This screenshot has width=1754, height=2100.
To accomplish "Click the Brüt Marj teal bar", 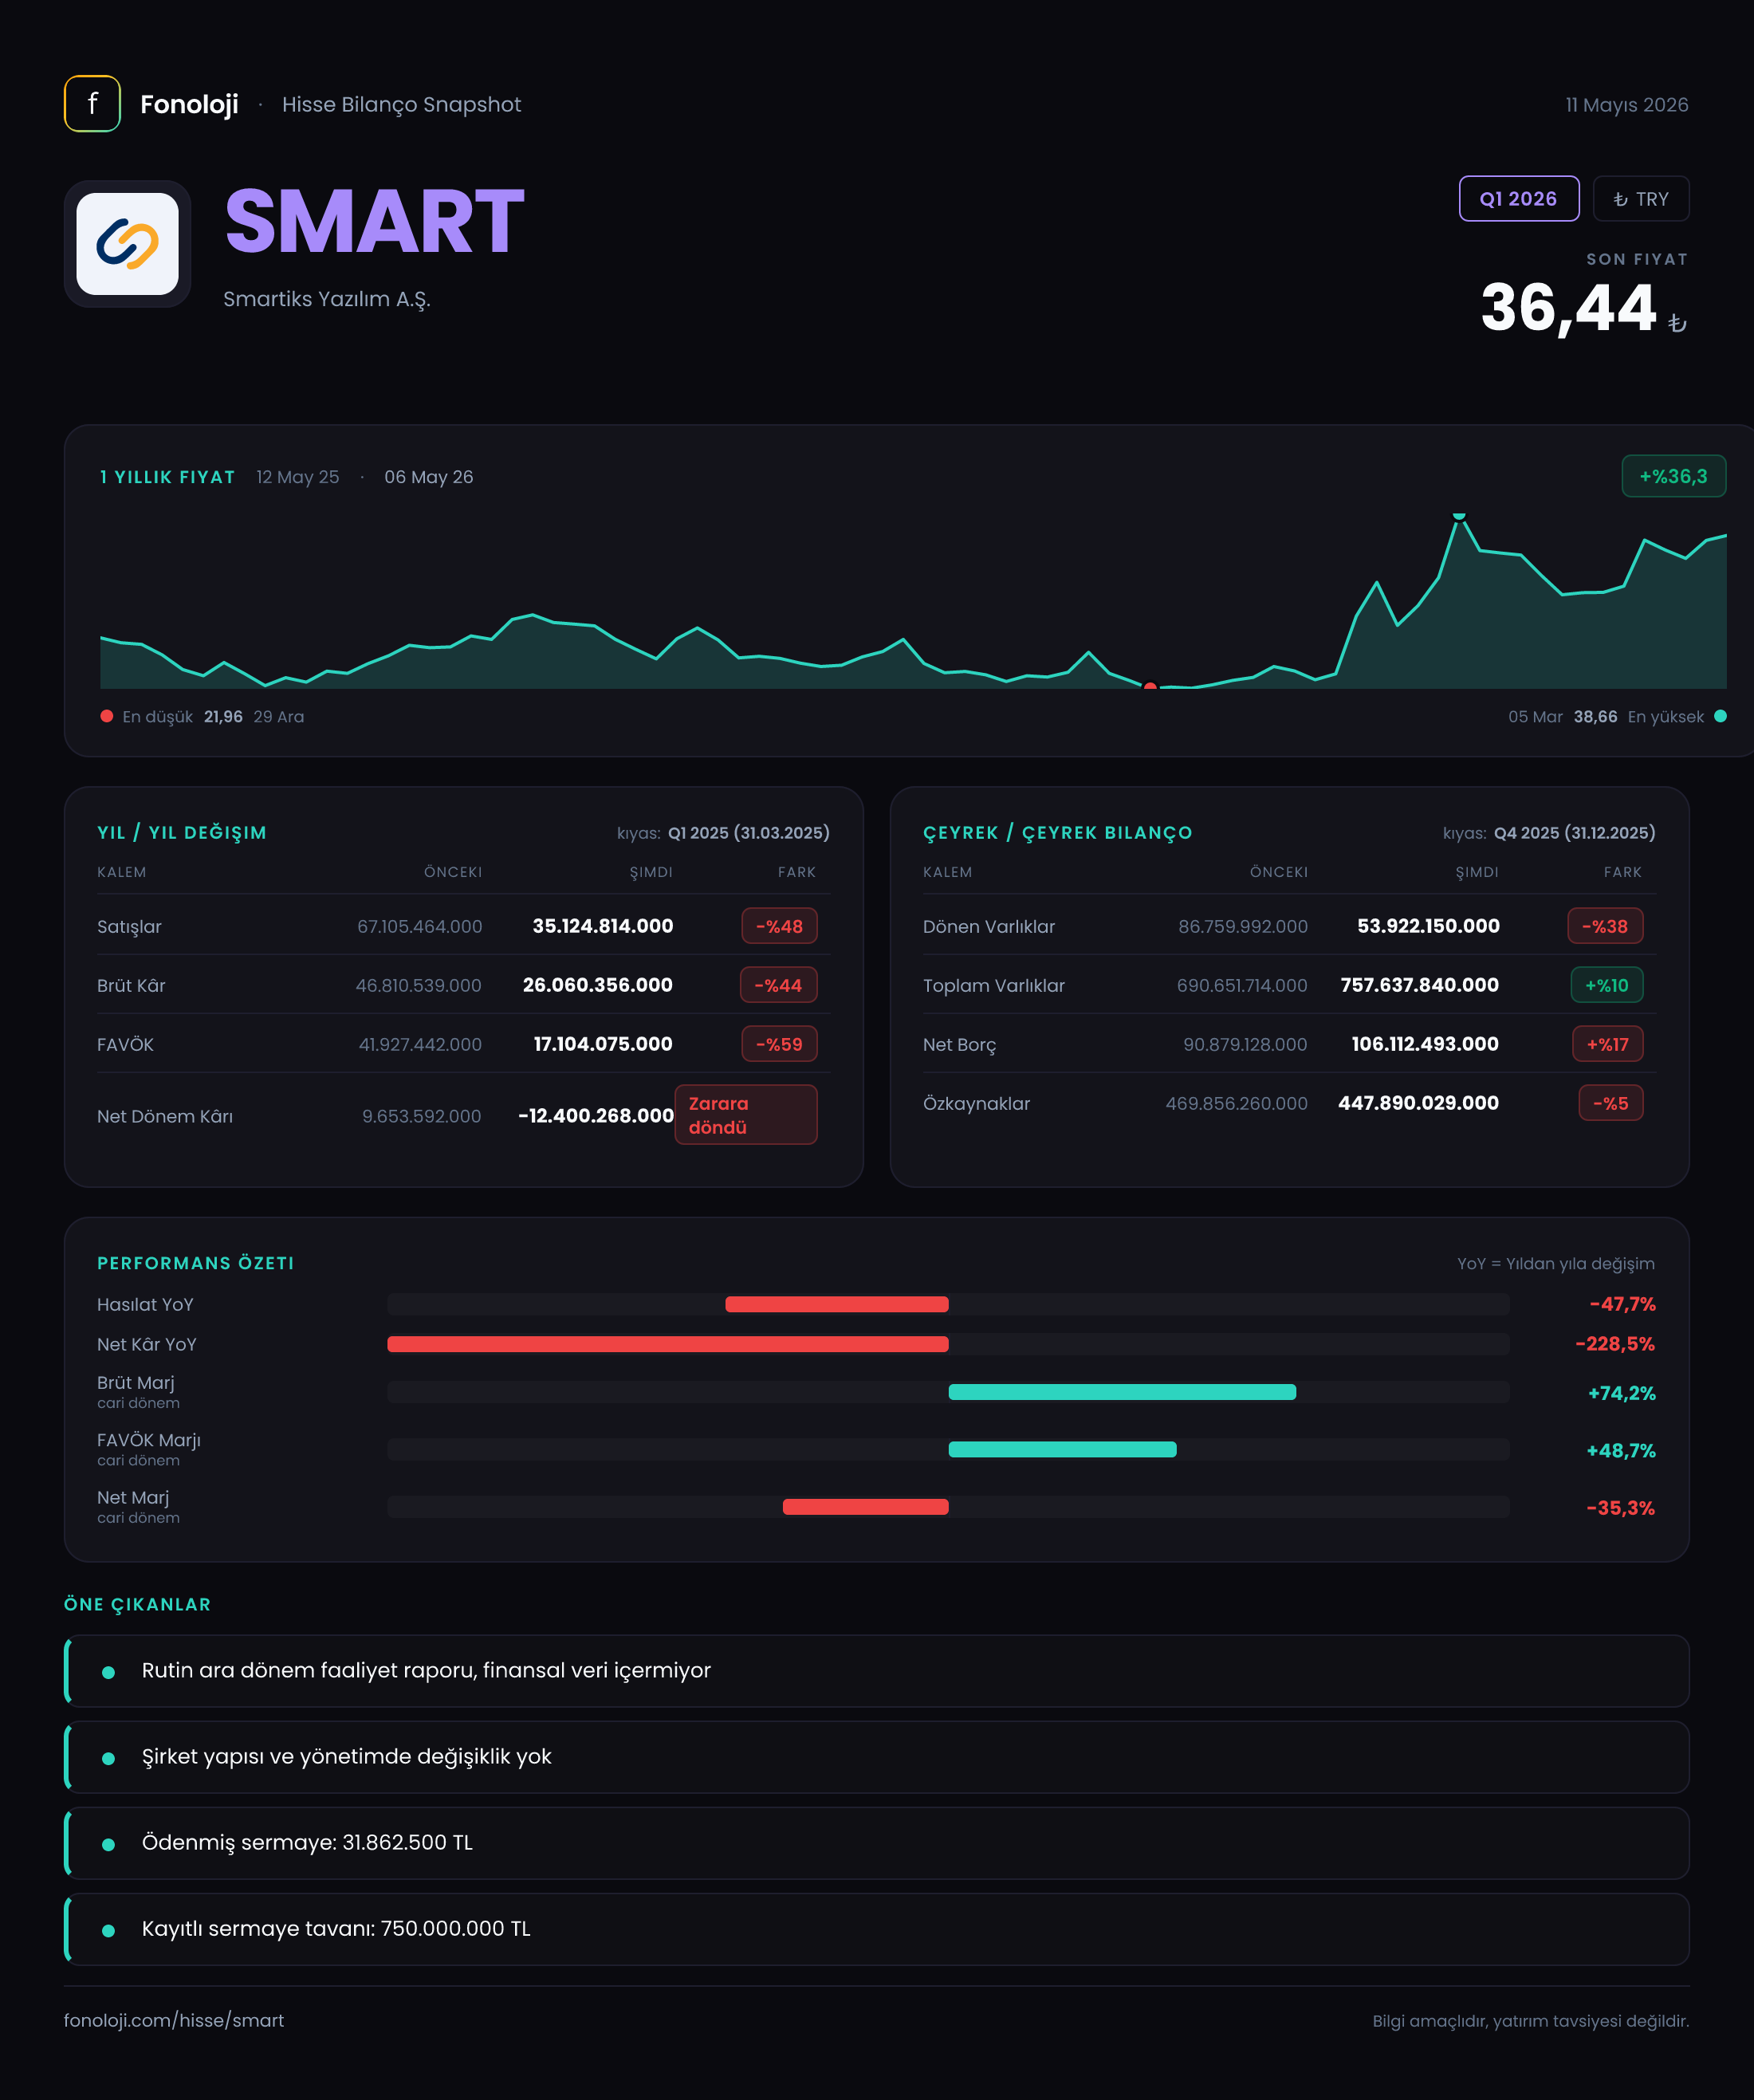I will (1122, 1392).
